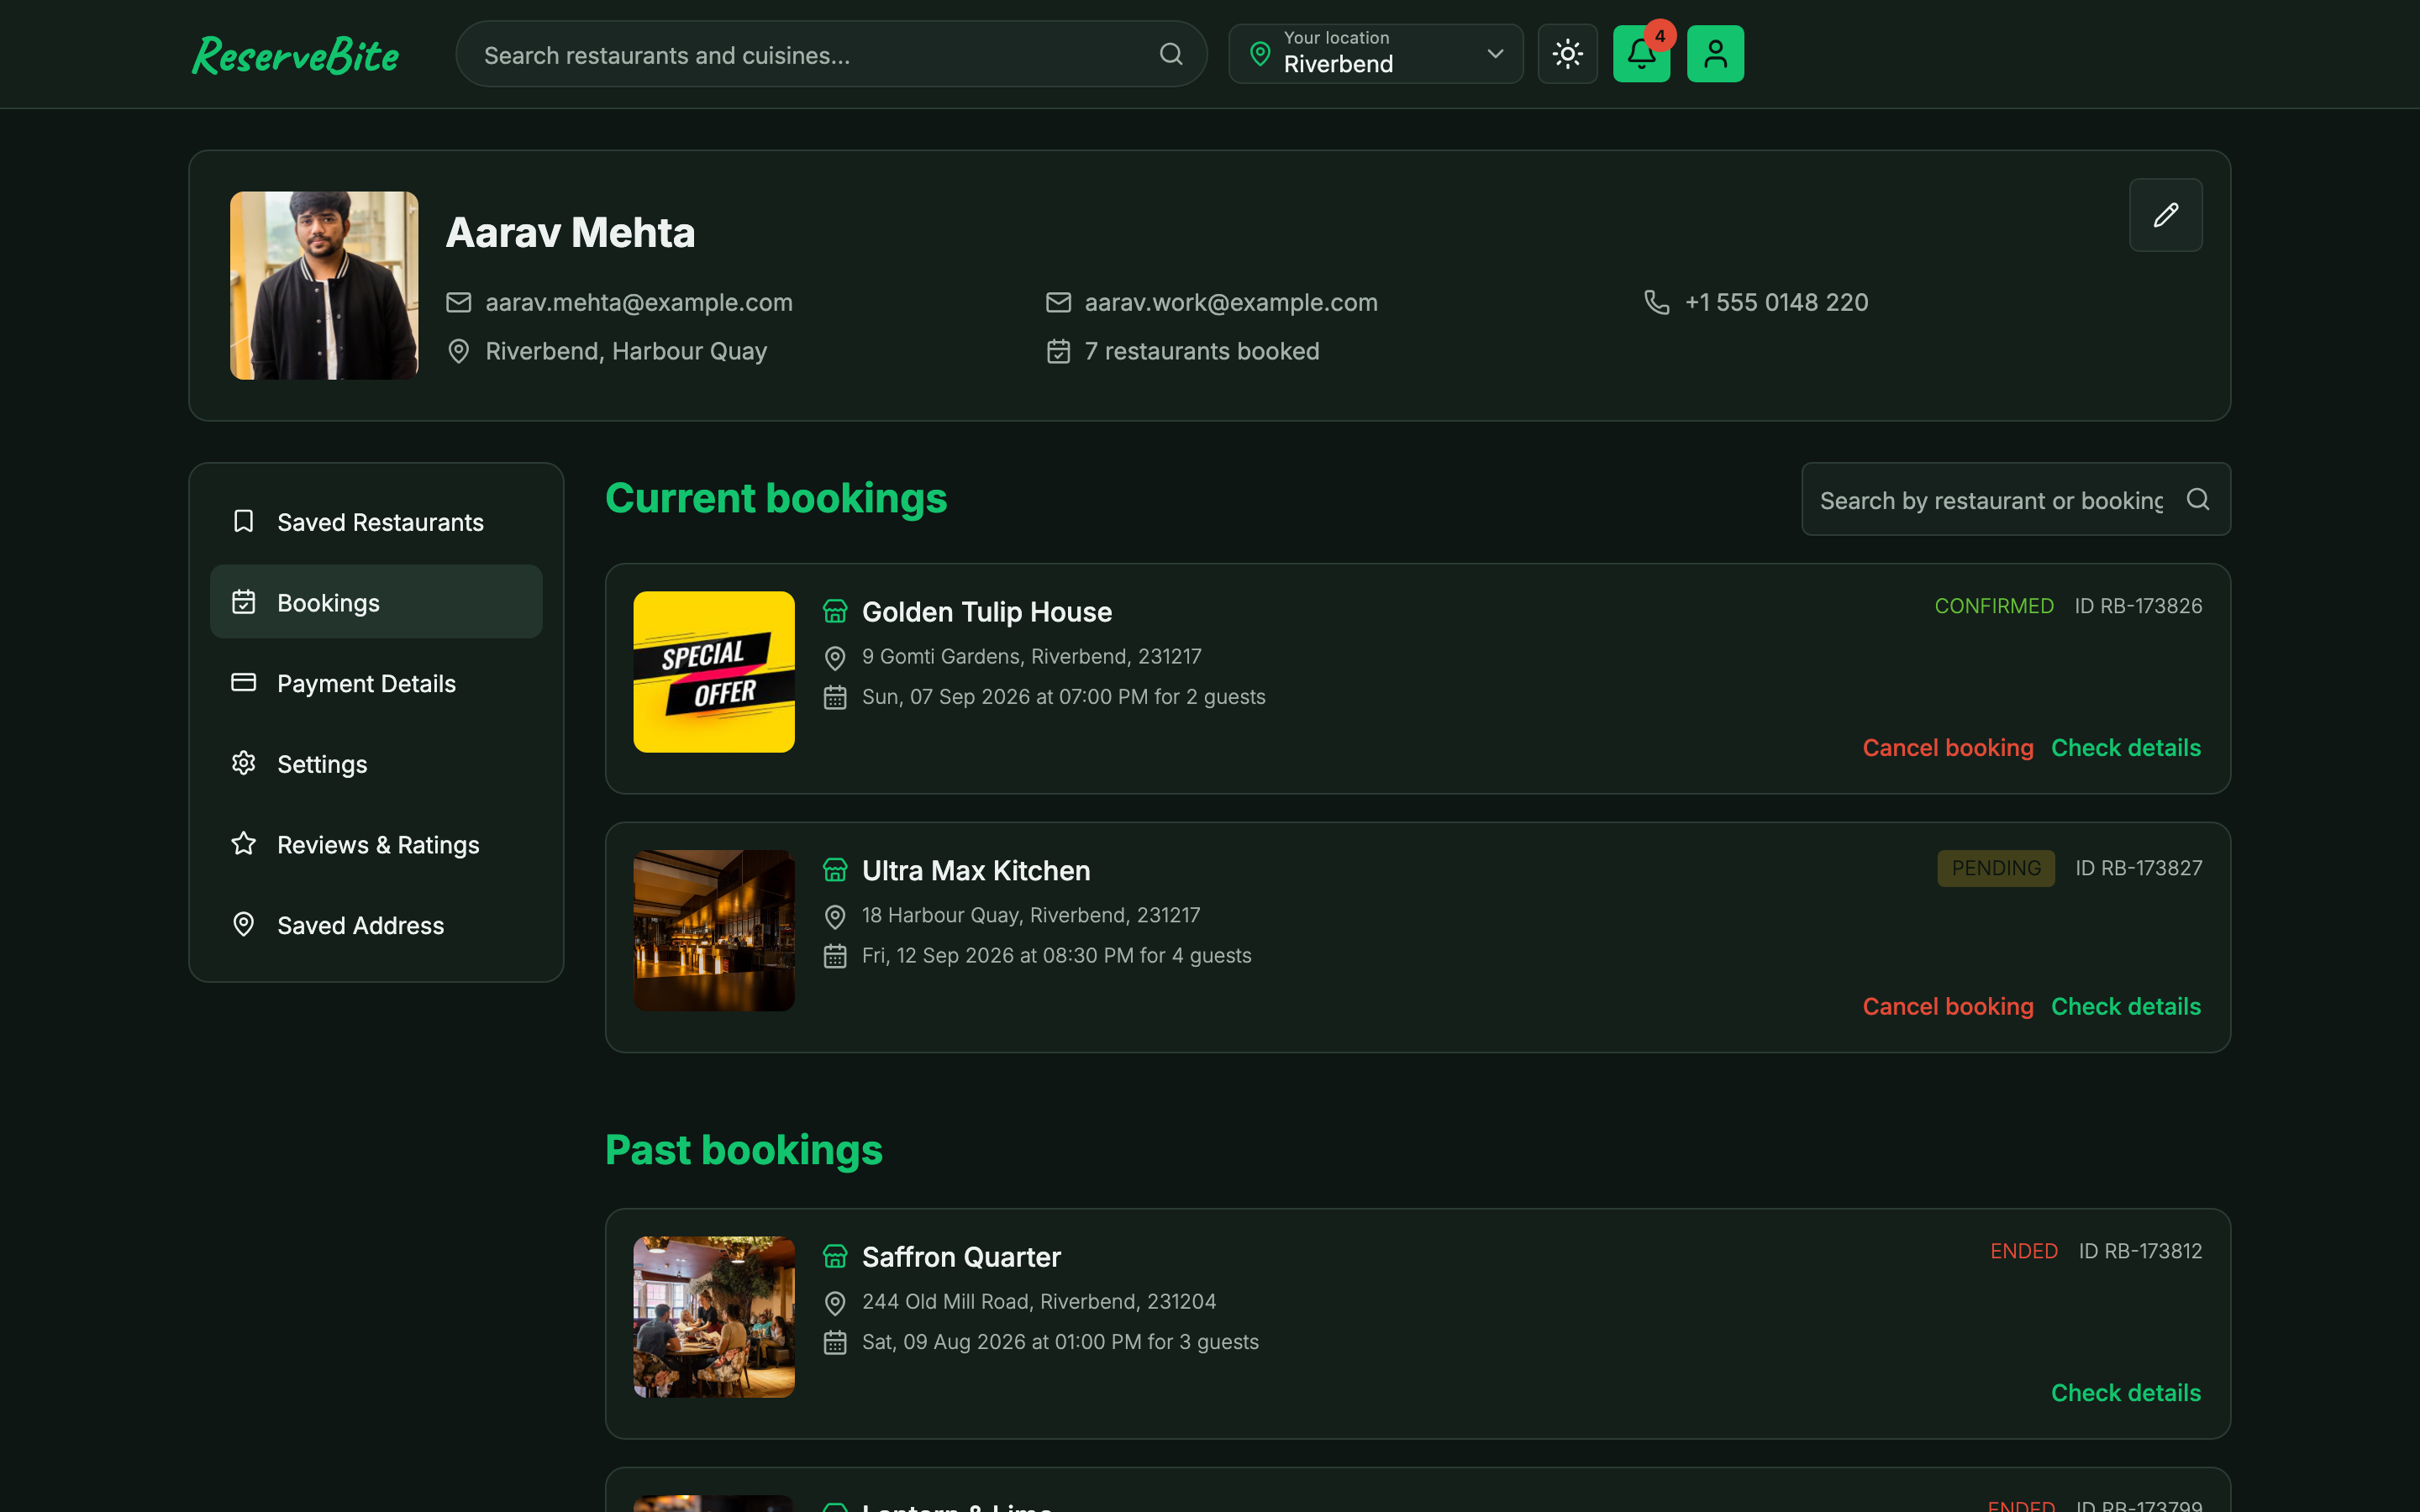
Task: Click the bookmark icon beside Saved Restaurants
Action: (x=243, y=521)
